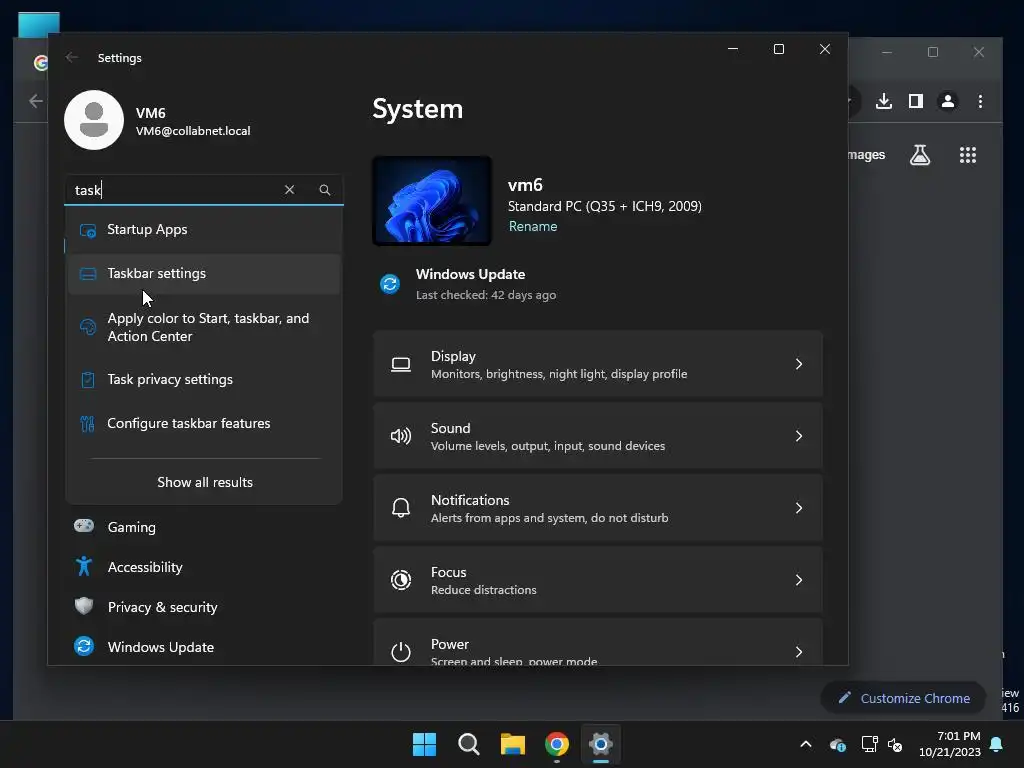Click Show all results
The width and height of the screenshot is (1024, 768).
coord(204,482)
